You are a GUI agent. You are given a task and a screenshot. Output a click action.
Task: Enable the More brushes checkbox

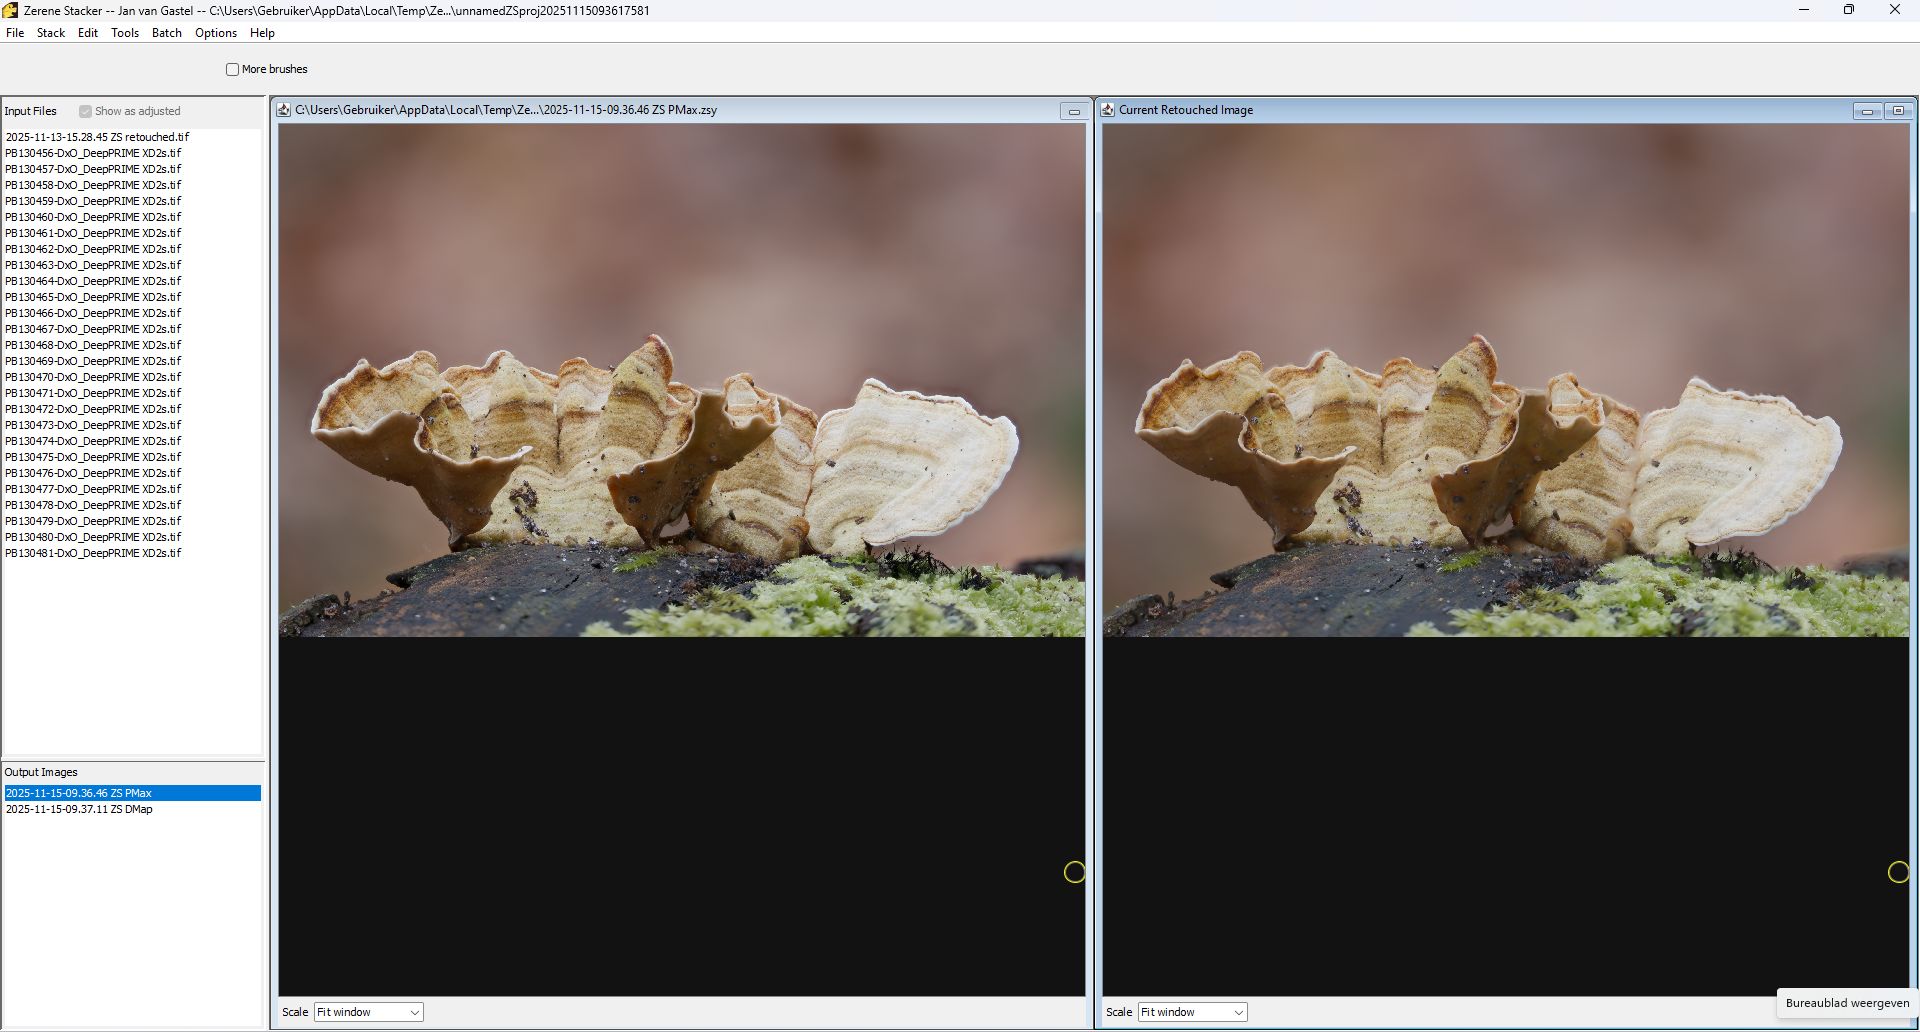233,70
